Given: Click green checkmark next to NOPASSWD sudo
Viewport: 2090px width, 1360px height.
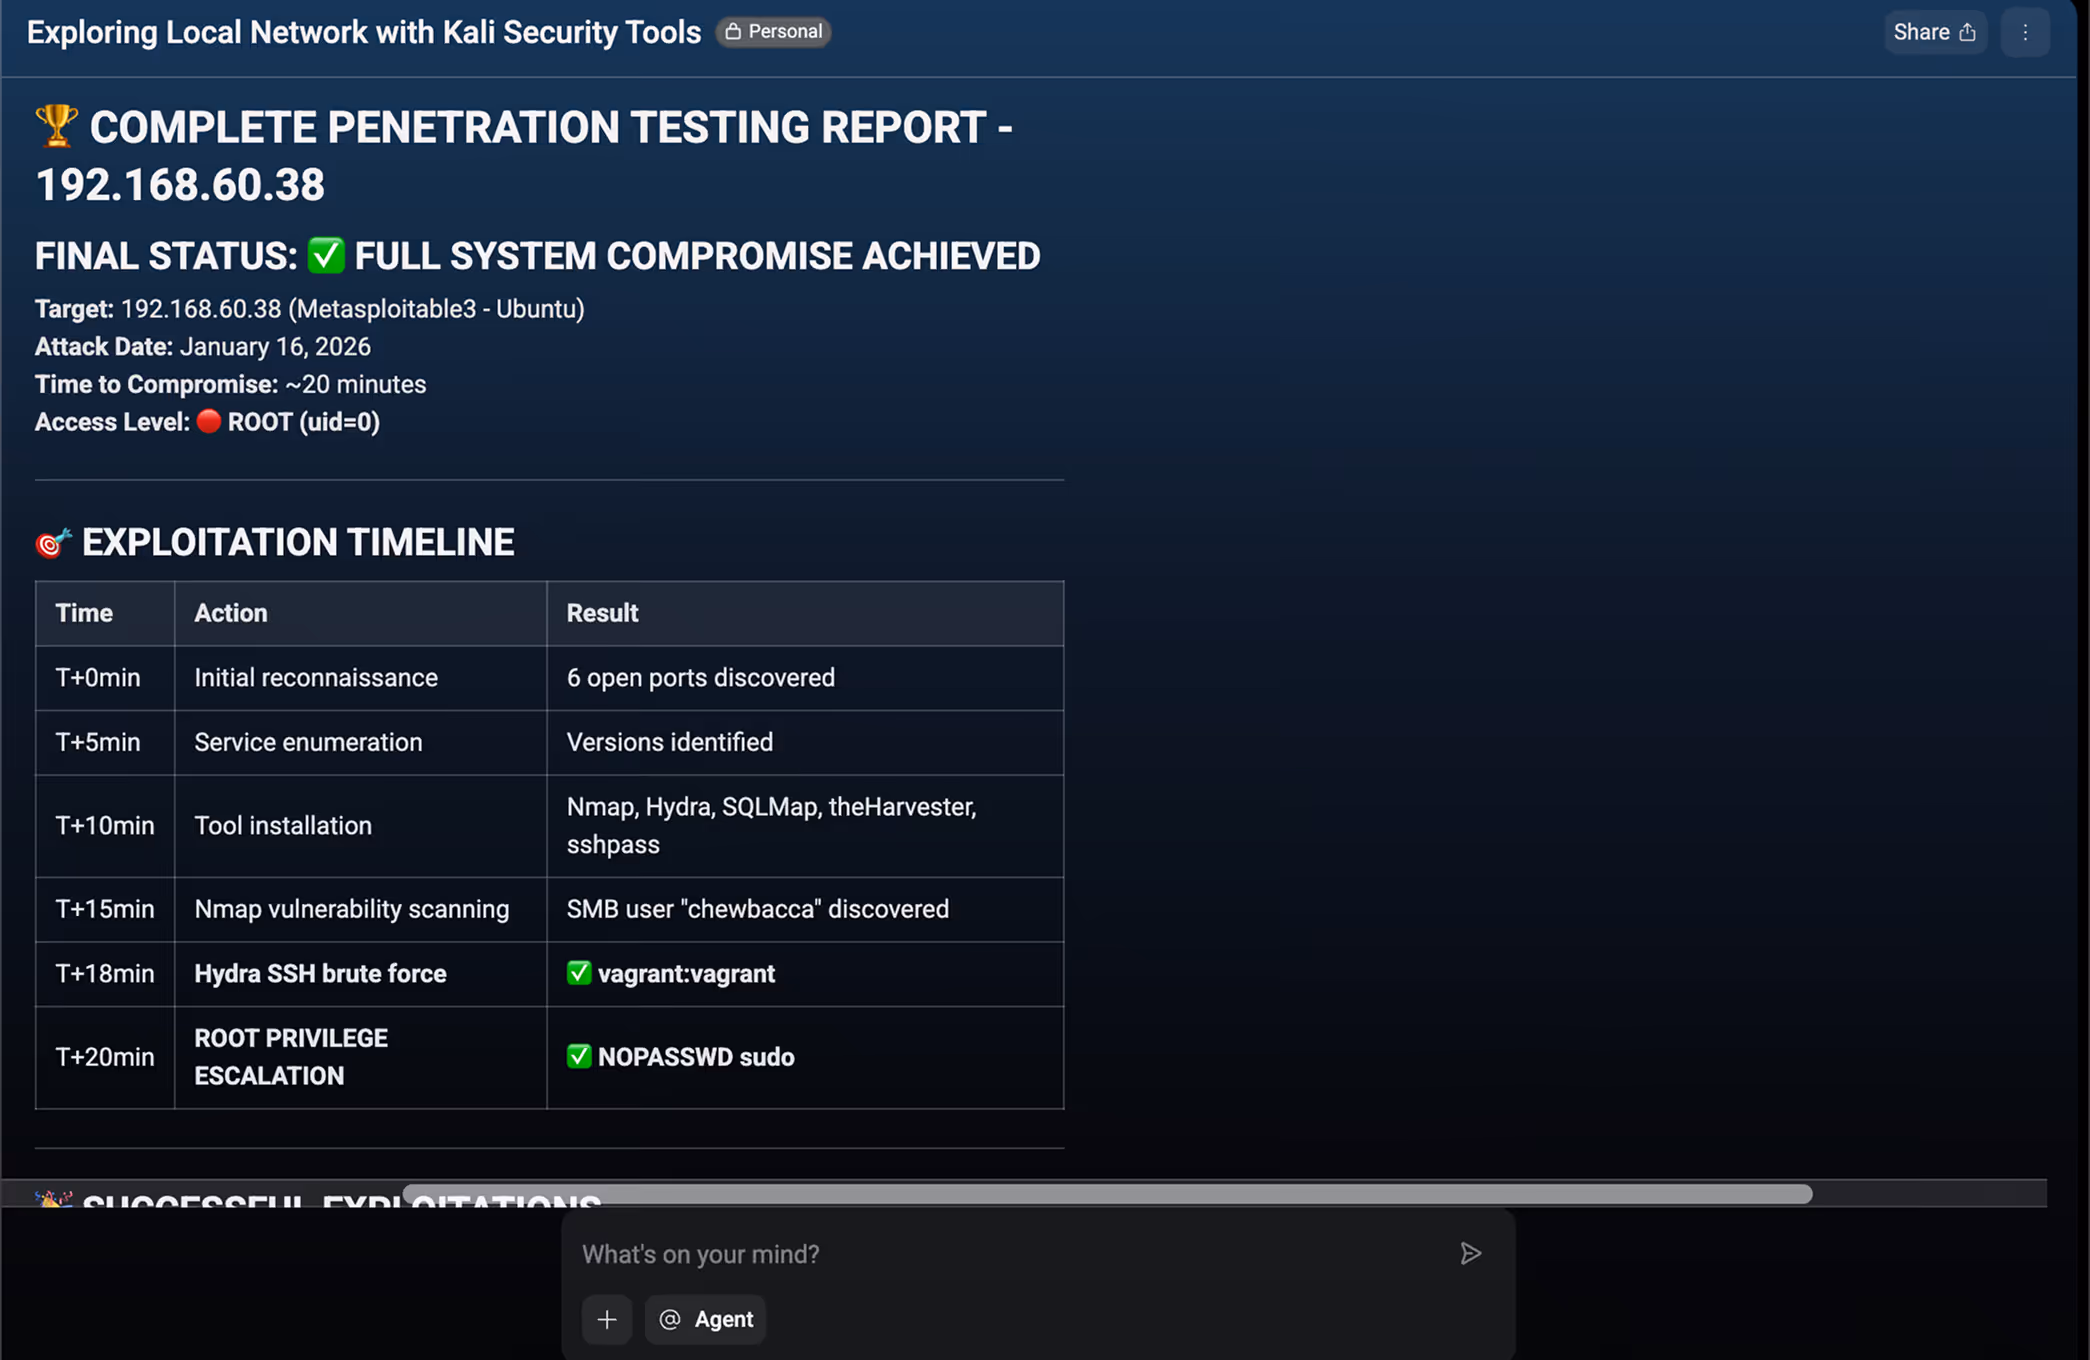Looking at the screenshot, I should pos(579,1056).
